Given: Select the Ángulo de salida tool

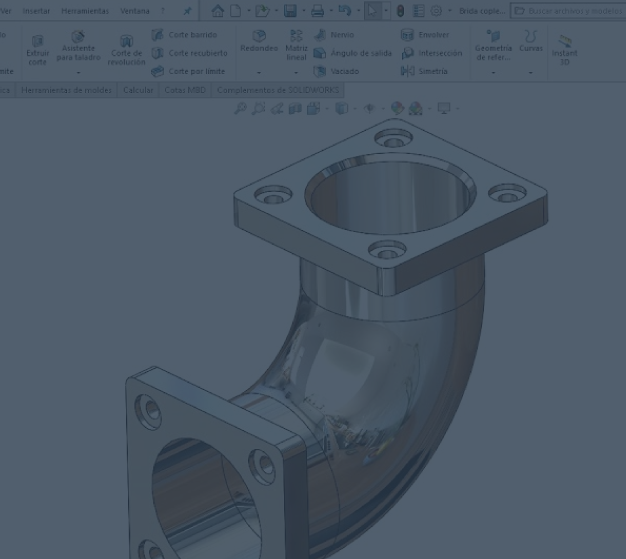Looking at the screenshot, I should [x=353, y=53].
